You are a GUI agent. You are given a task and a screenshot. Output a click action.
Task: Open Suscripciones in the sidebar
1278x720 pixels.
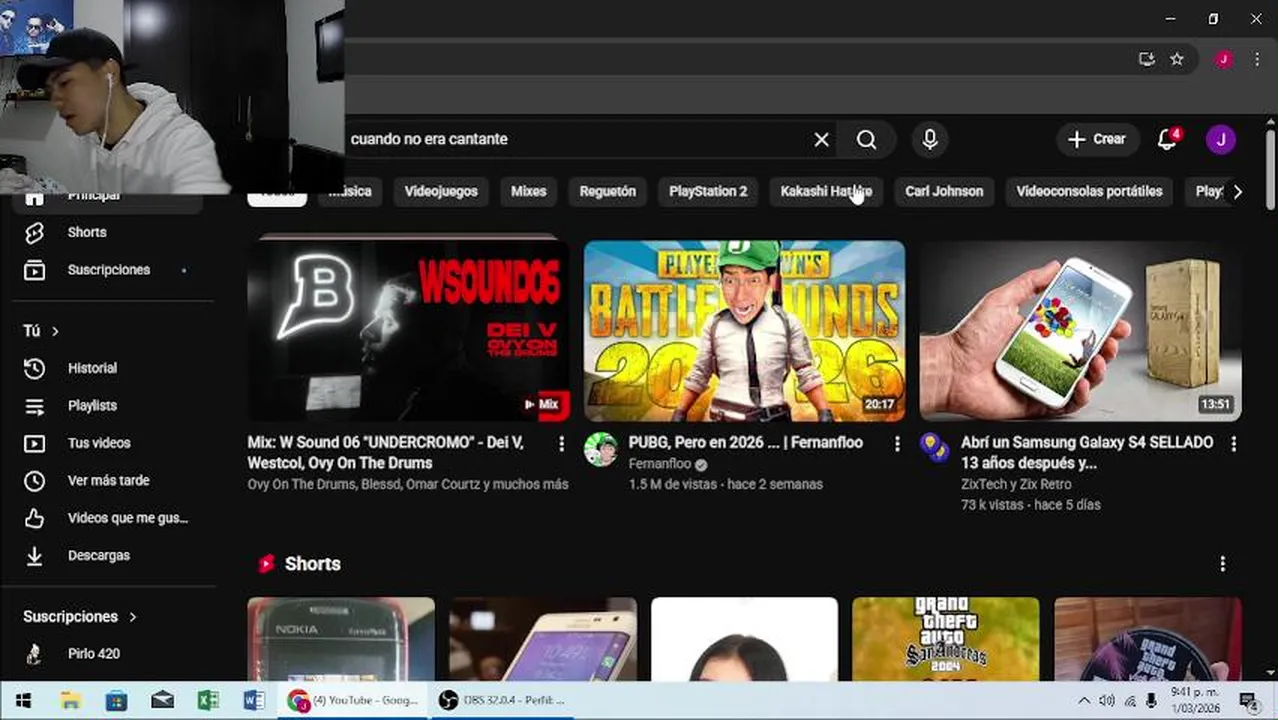[108, 270]
